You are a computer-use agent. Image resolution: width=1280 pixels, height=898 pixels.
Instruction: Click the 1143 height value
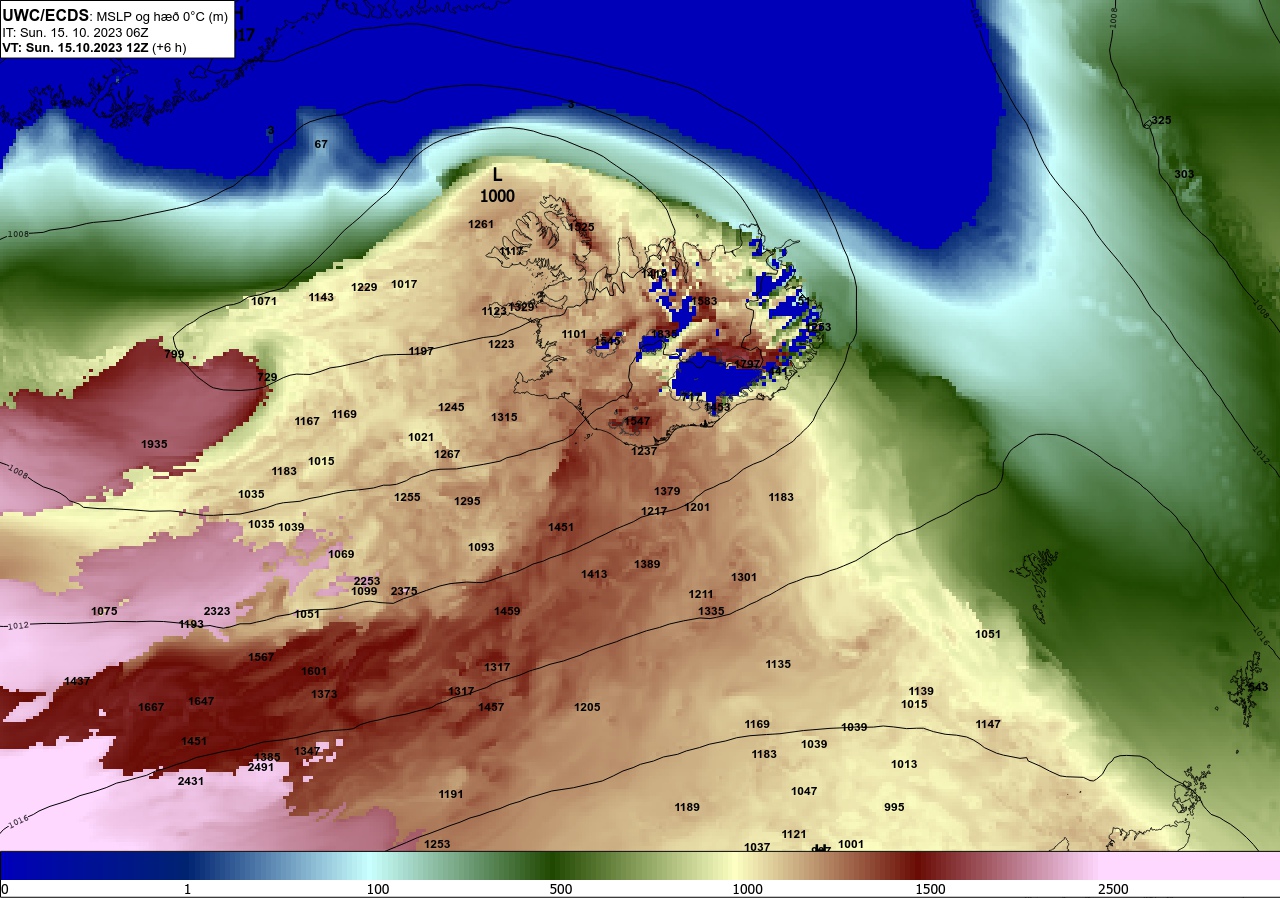pos(321,297)
